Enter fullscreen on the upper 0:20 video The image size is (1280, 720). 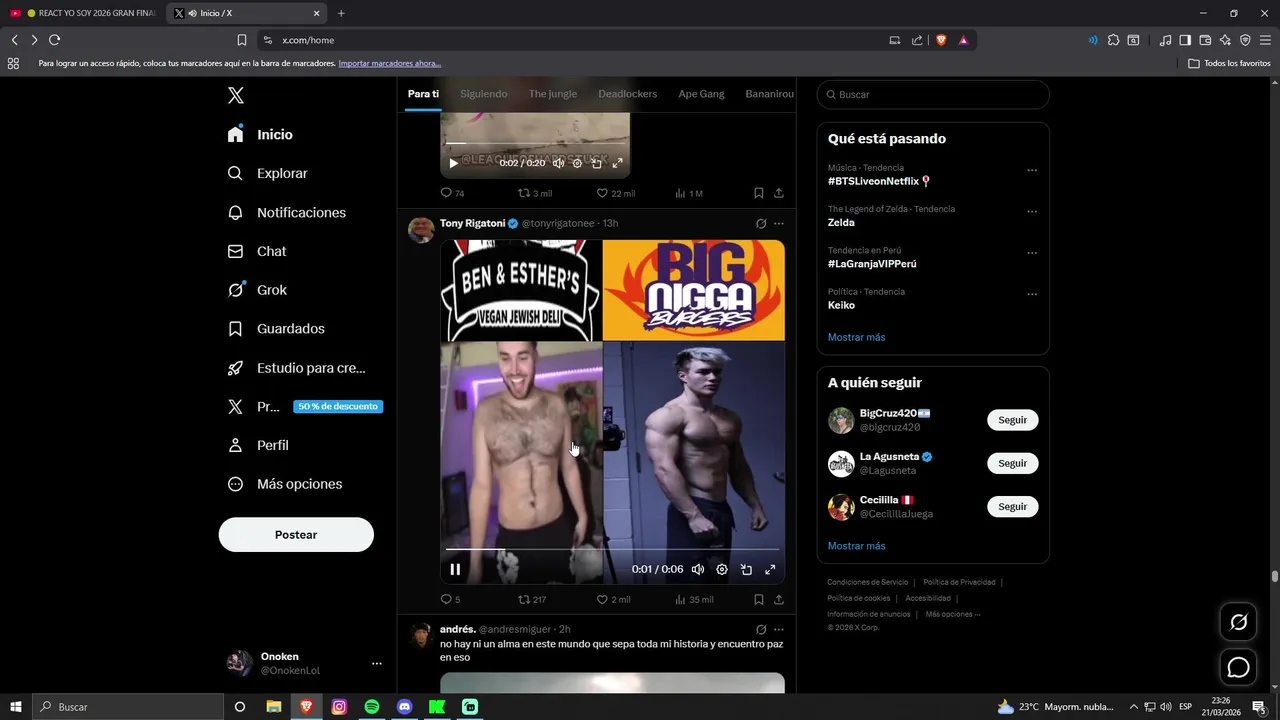pyautogui.click(x=617, y=163)
